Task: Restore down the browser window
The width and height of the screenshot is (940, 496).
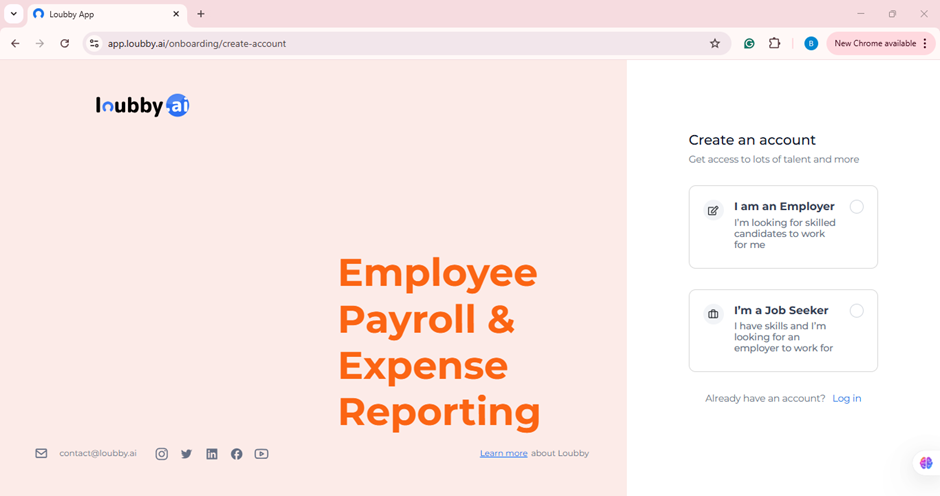Action: 892,14
